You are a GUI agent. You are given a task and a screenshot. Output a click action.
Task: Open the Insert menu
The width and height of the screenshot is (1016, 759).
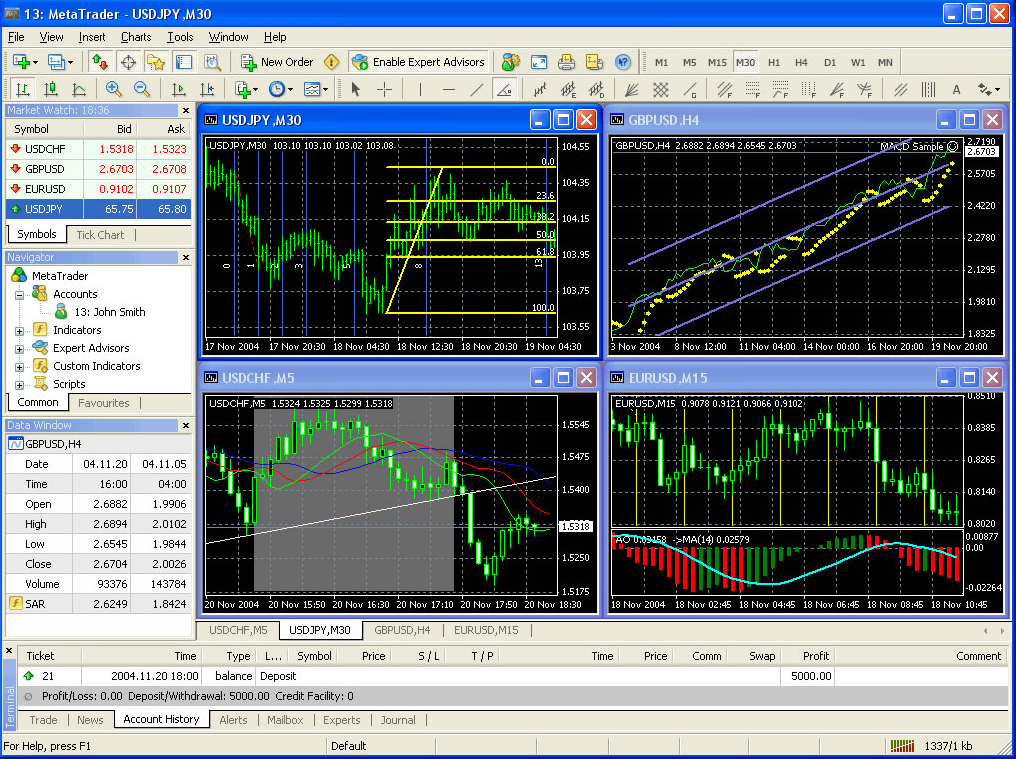92,37
